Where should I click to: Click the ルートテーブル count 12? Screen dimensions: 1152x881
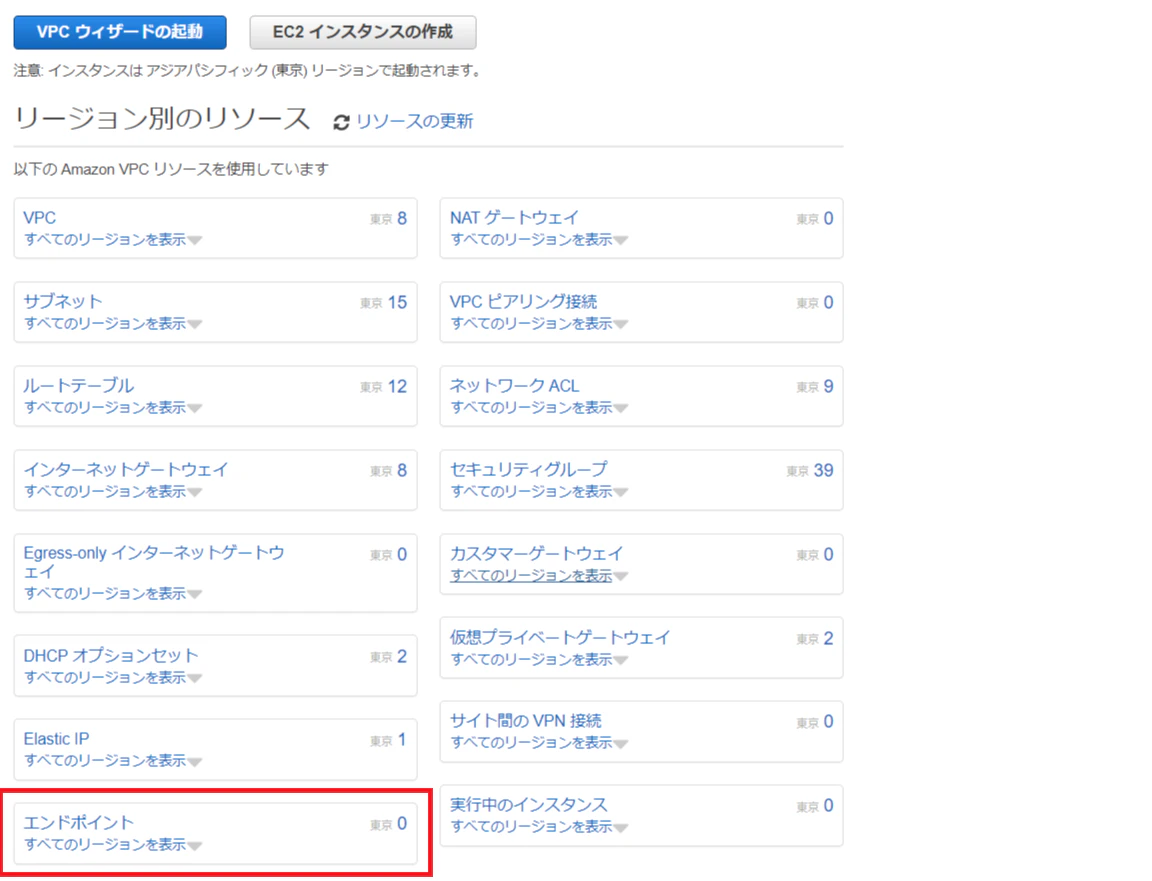(x=397, y=386)
